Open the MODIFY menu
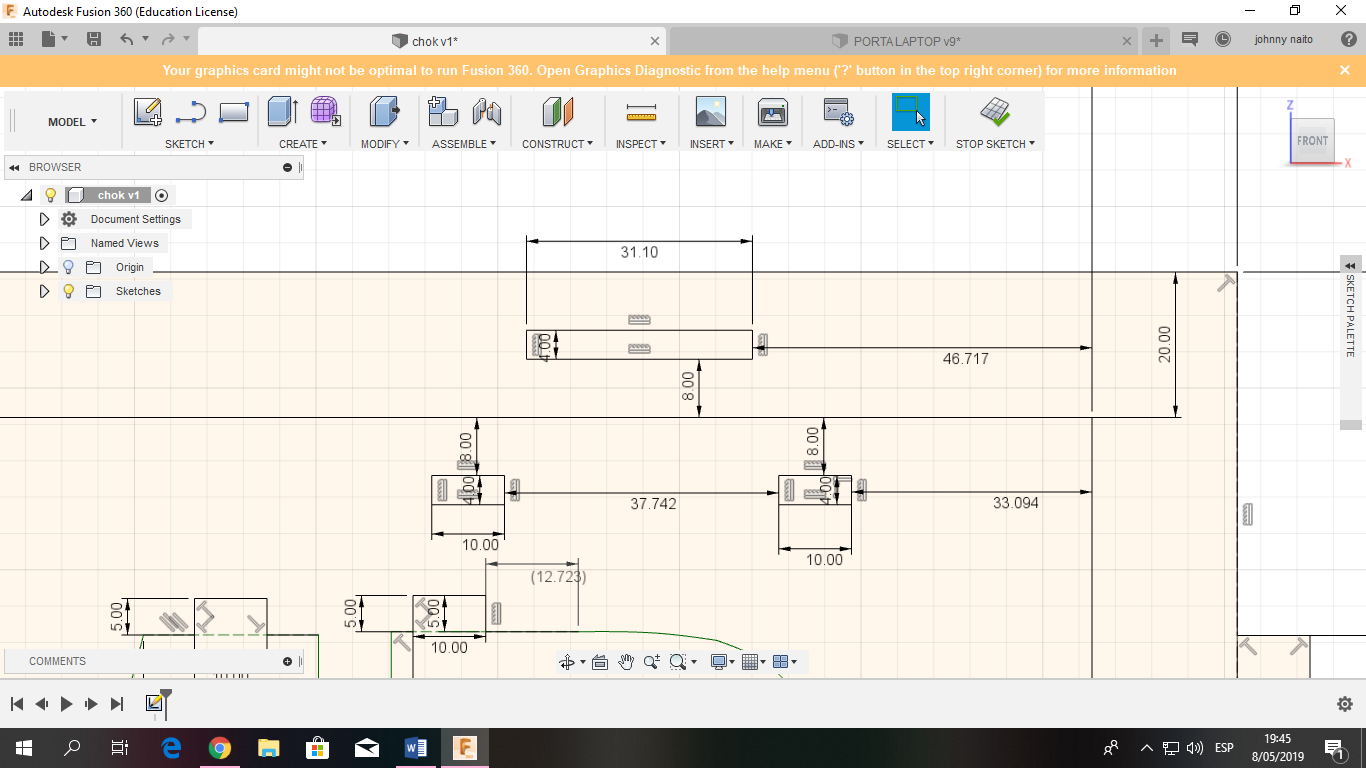The height and width of the screenshot is (768, 1366). tap(385, 144)
